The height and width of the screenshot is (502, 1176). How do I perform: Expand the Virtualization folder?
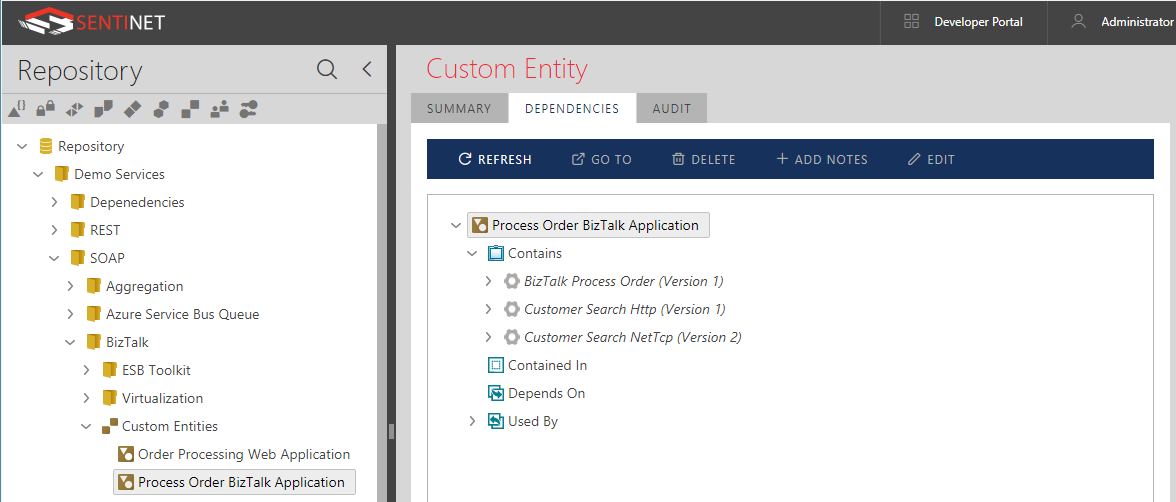(x=86, y=398)
